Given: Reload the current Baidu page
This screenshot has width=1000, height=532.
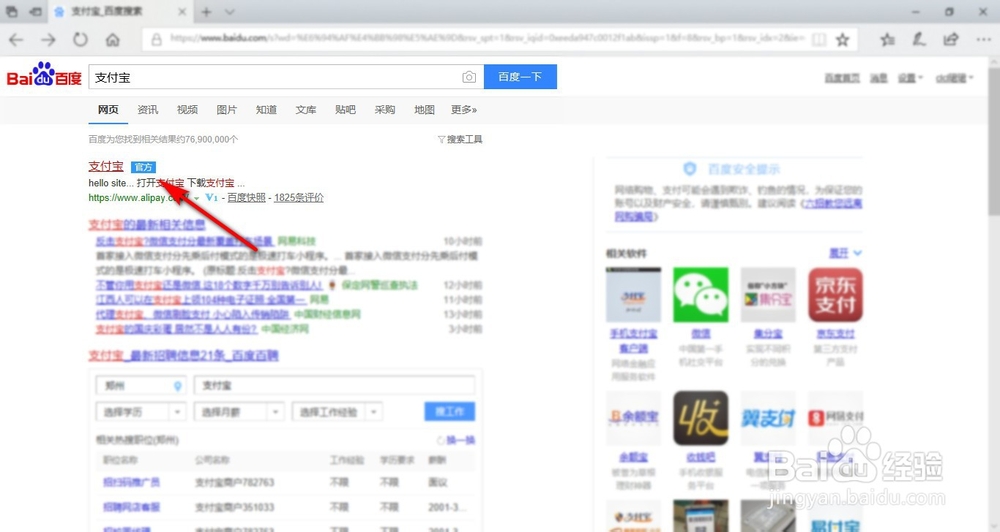Looking at the screenshot, I should pos(80,40).
